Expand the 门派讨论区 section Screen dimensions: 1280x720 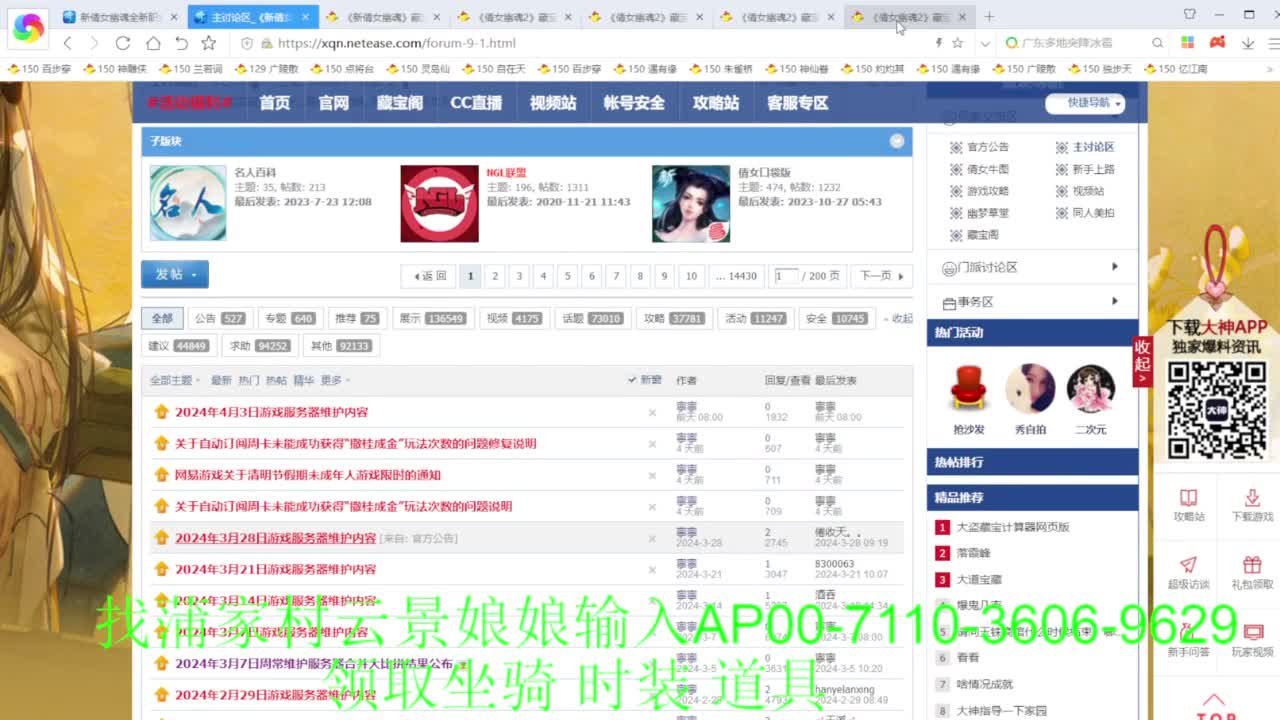[x=1031, y=267]
